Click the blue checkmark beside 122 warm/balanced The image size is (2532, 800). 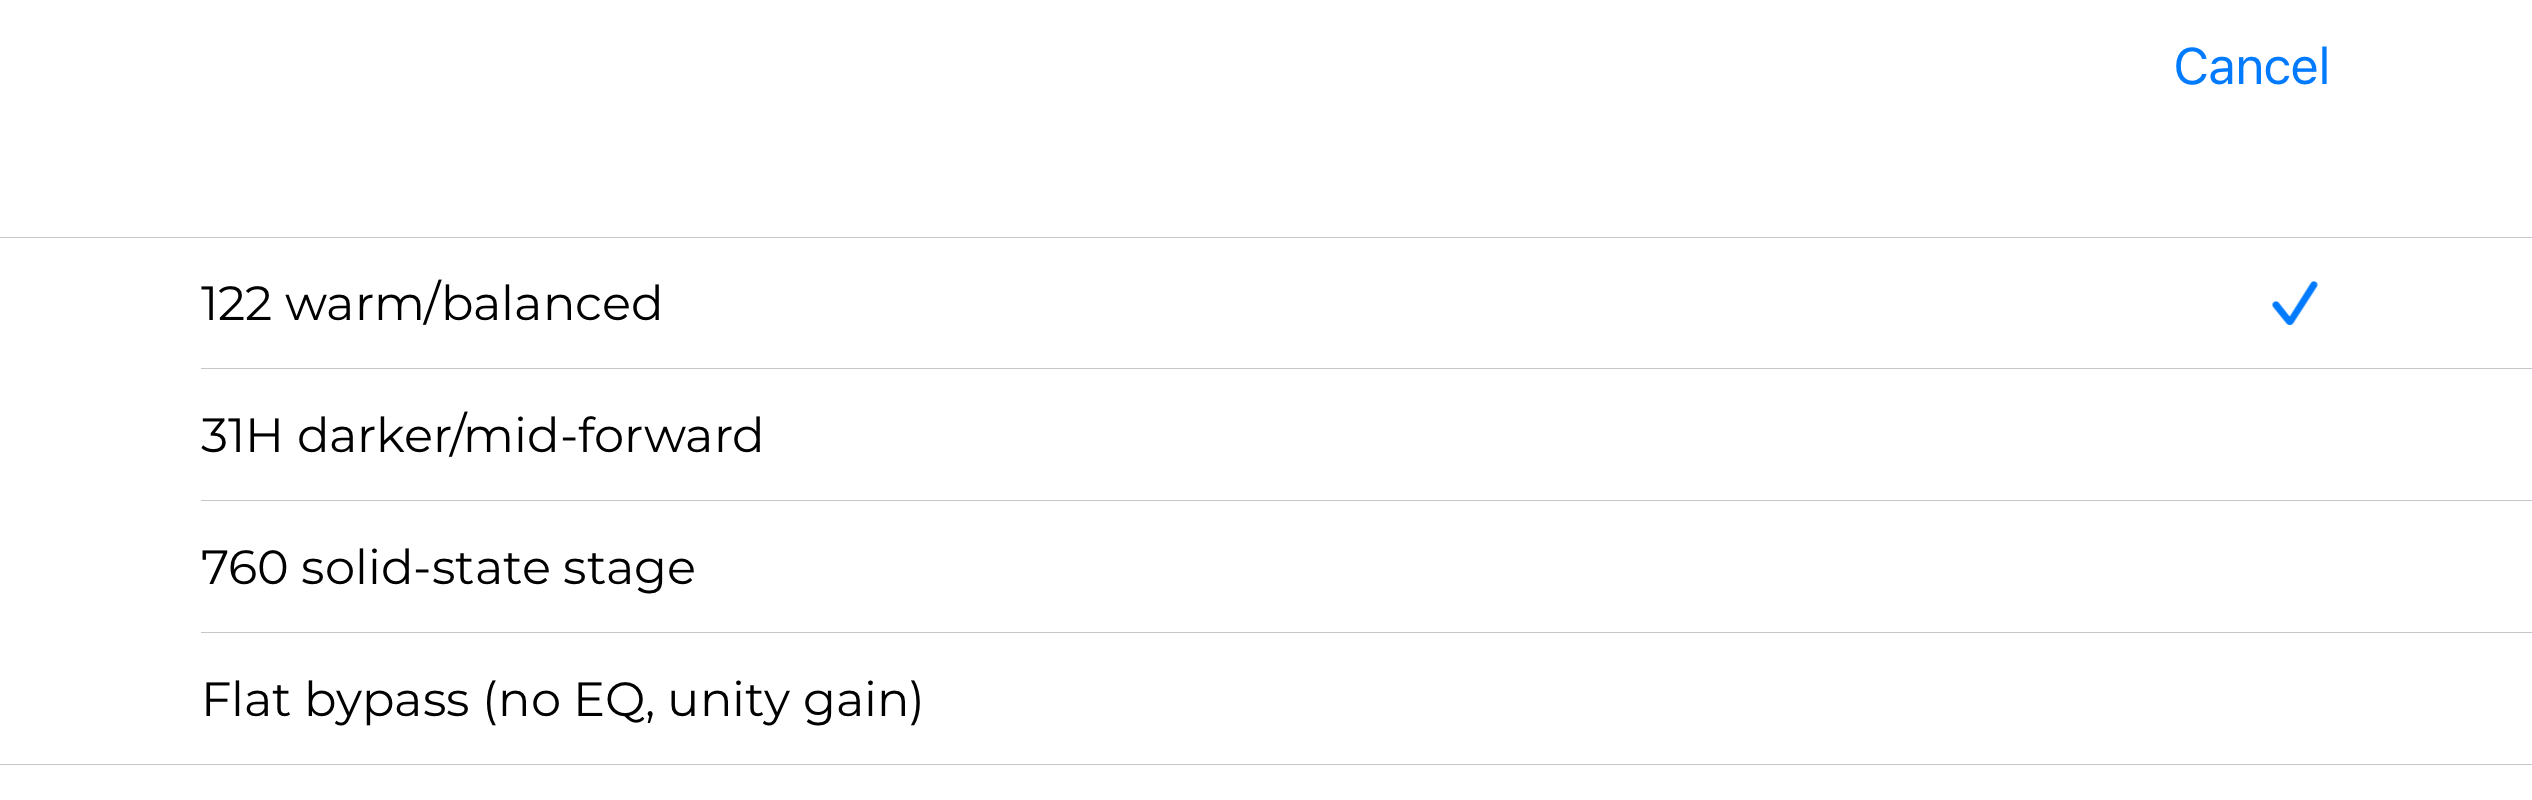point(2294,303)
